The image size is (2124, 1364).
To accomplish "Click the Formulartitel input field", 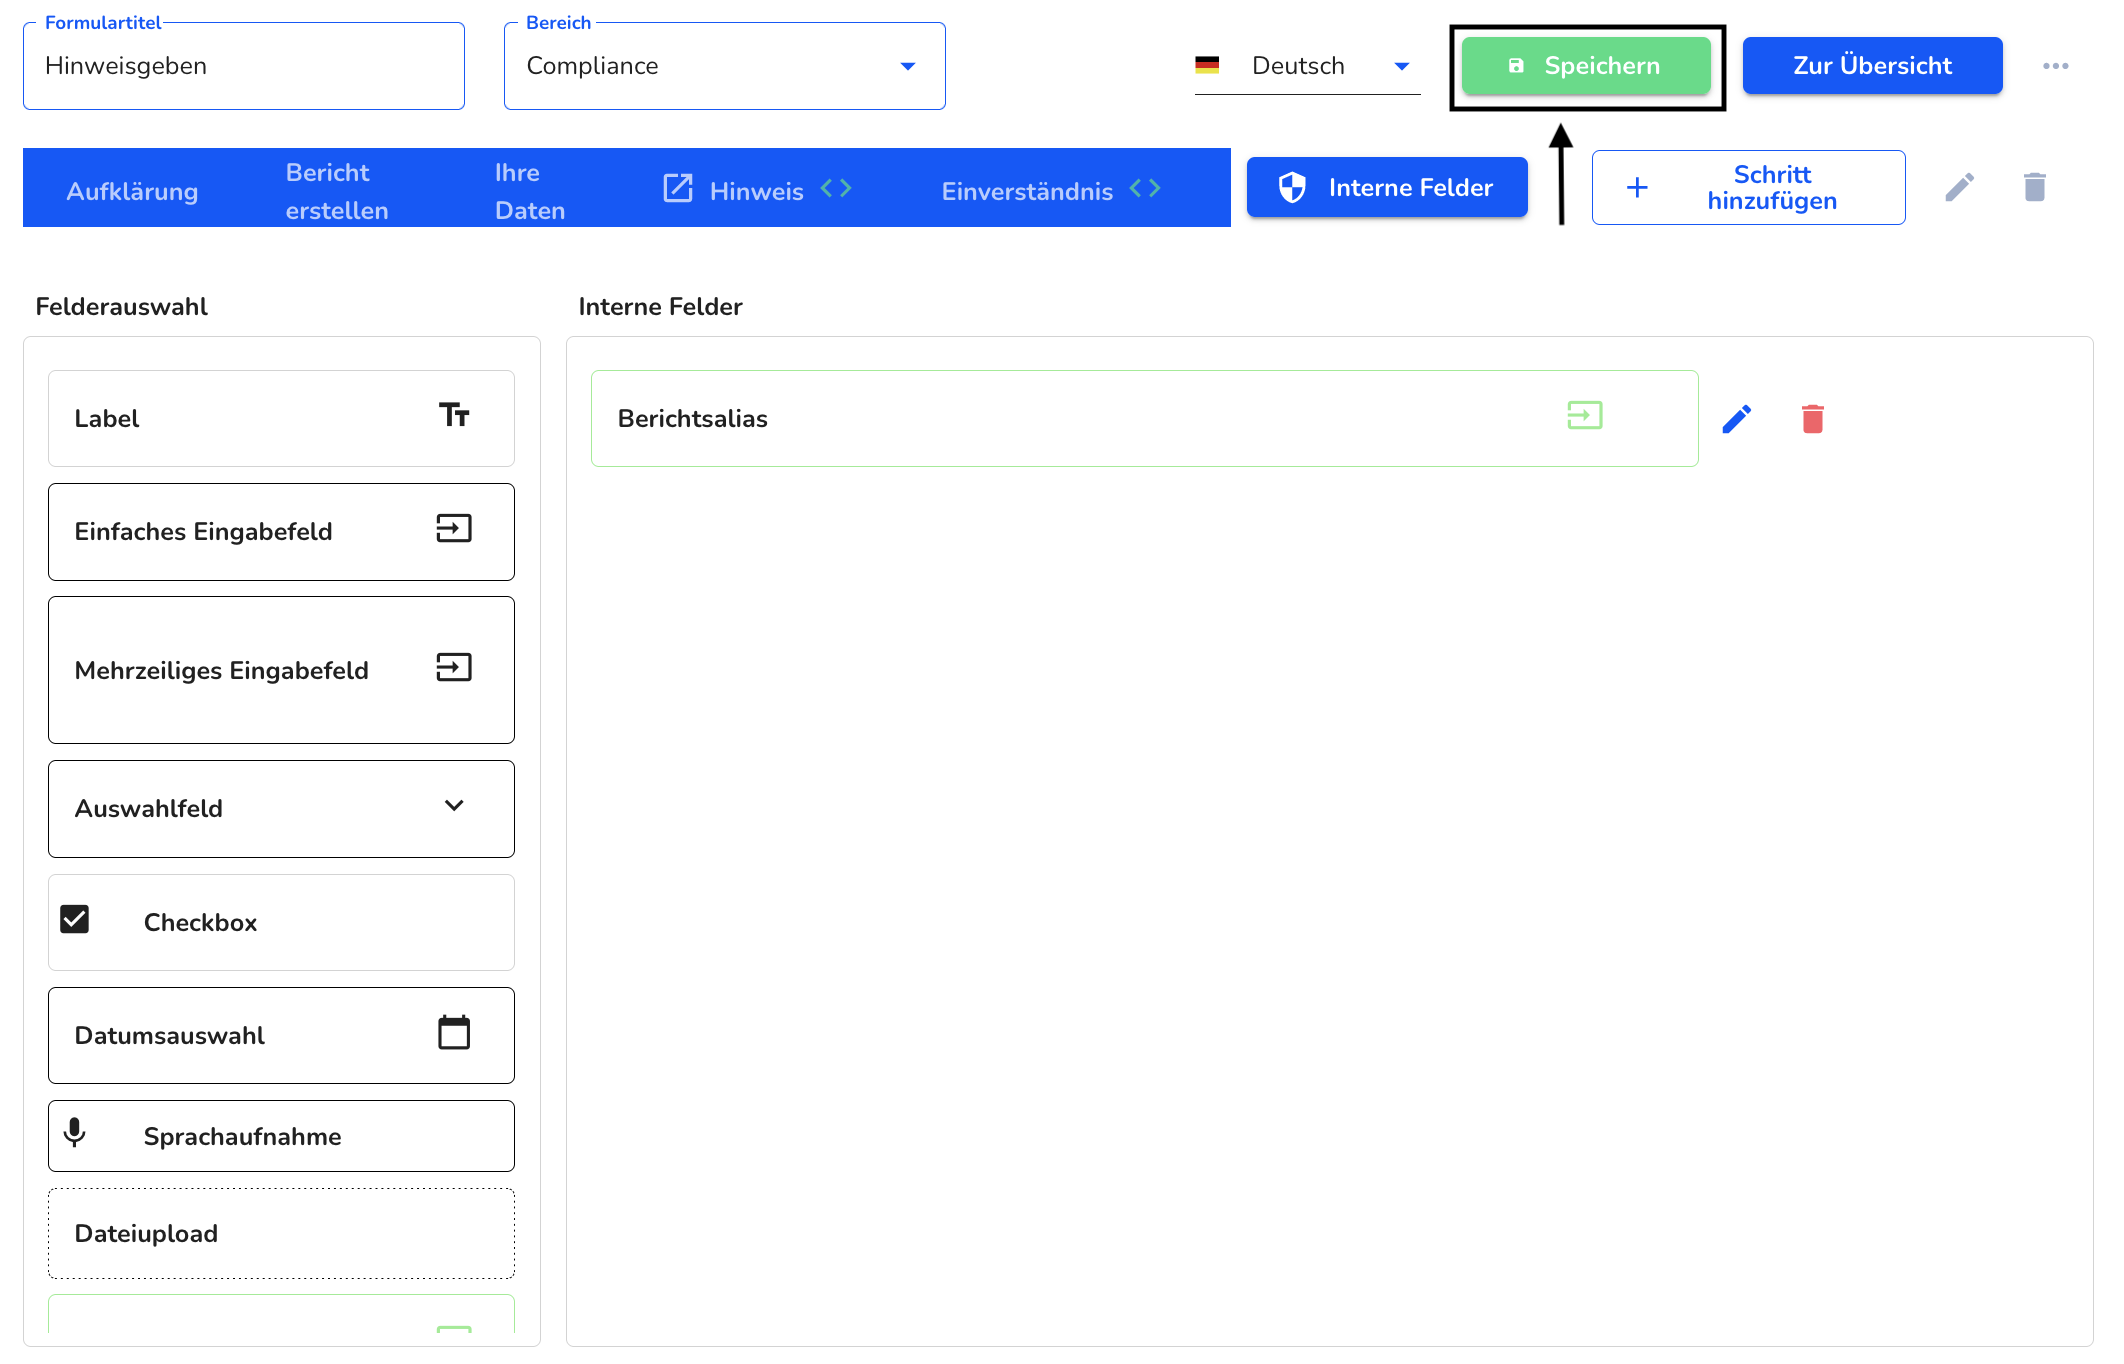I will point(246,65).
